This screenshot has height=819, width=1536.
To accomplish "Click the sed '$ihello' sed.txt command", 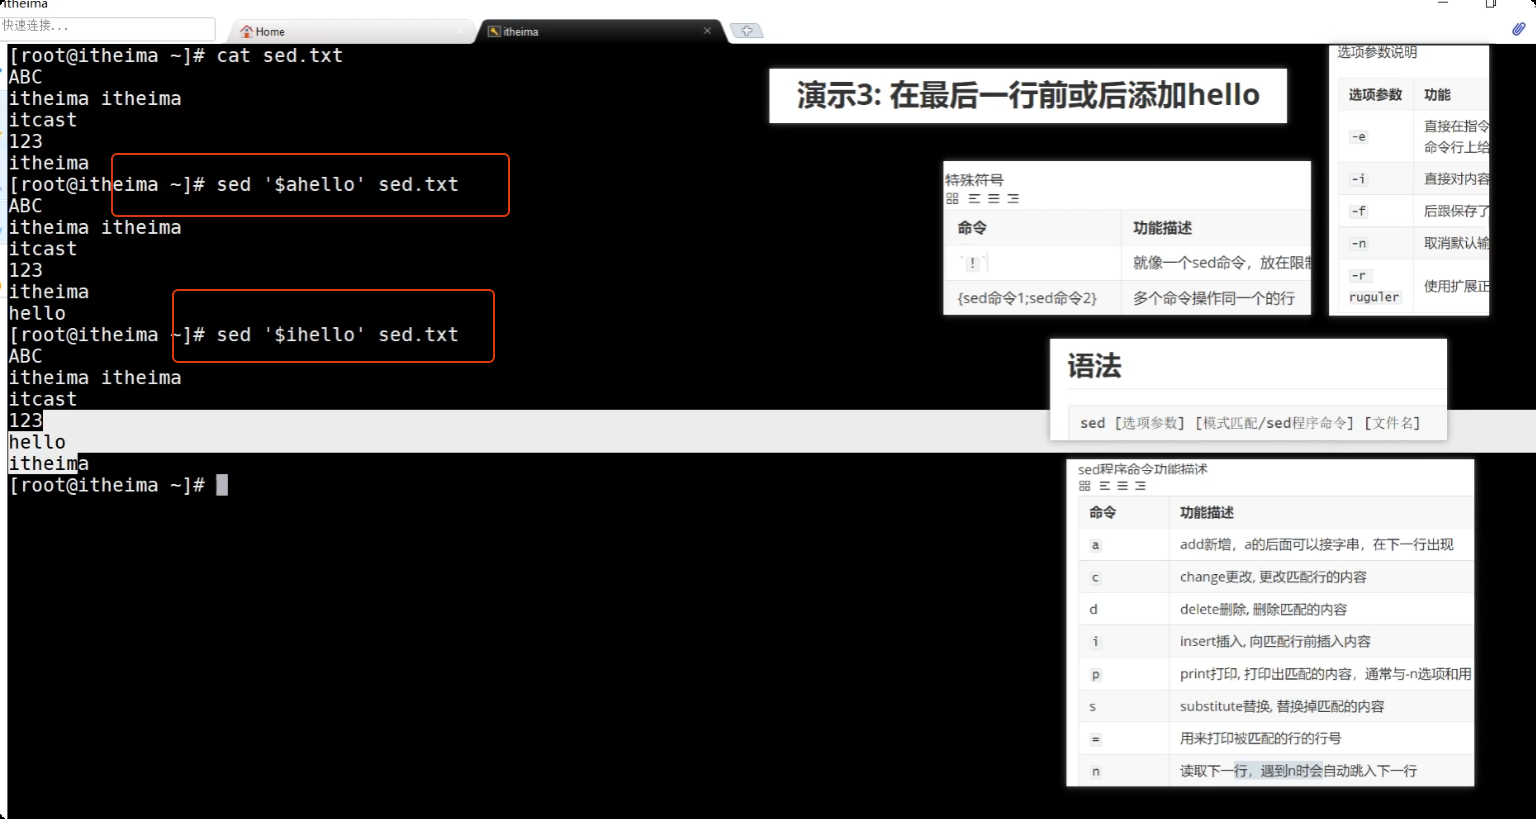I will pyautogui.click(x=337, y=335).
